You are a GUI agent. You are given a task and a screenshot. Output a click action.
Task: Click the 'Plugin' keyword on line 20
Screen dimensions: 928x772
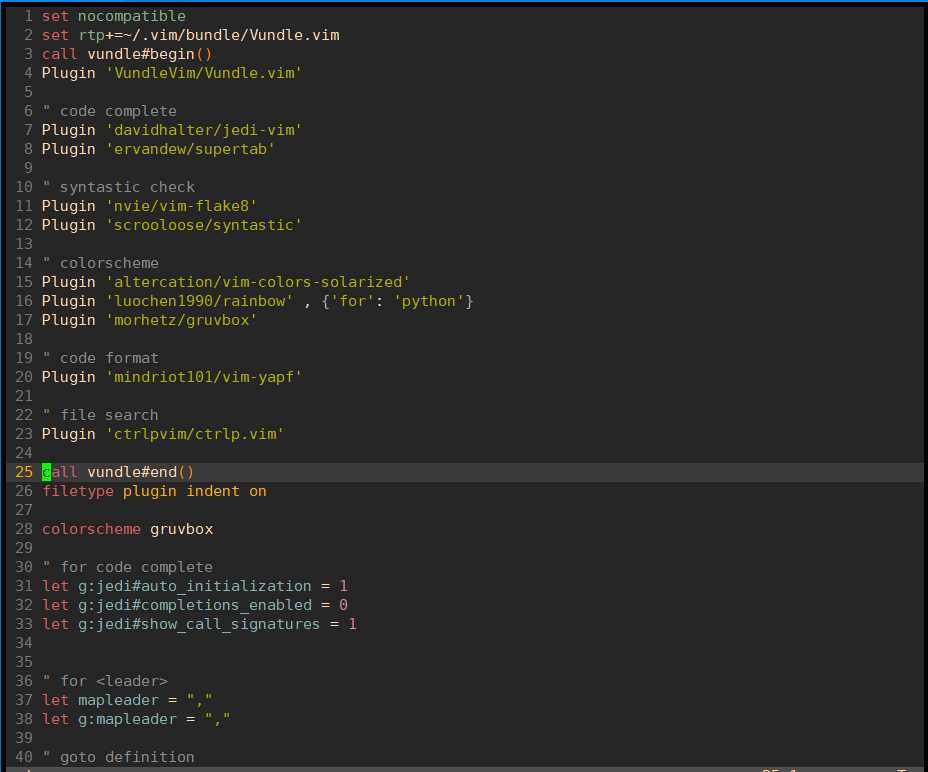pos(69,377)
